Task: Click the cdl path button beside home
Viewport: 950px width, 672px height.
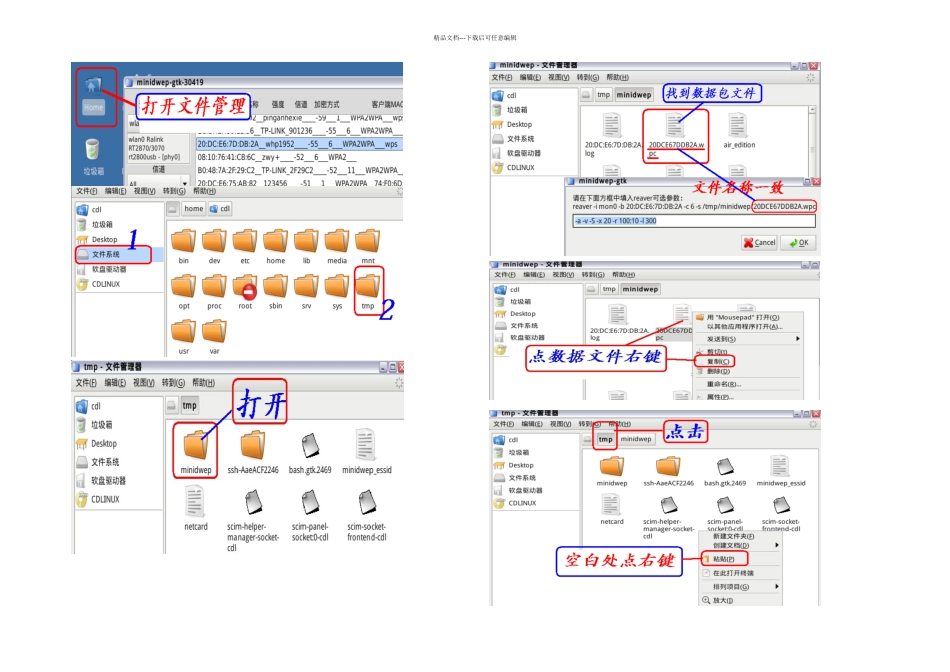Action: 220,209
